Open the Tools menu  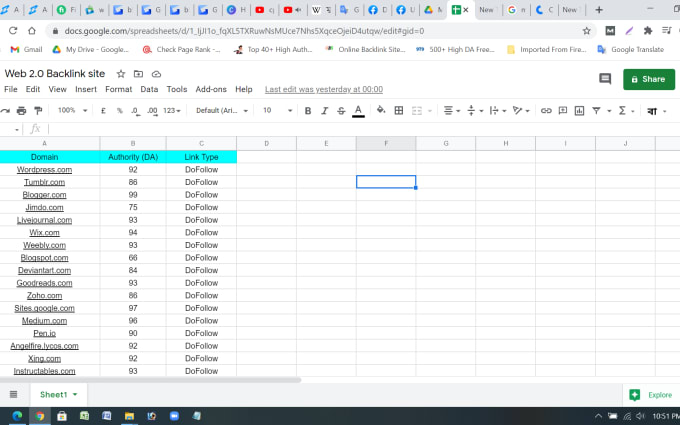point(177,89)
